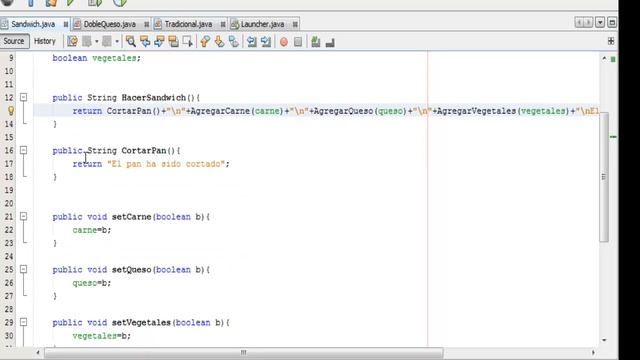Collapse the setCarne method fold
This screenshot has height=360, width=640.
point(24,216)
